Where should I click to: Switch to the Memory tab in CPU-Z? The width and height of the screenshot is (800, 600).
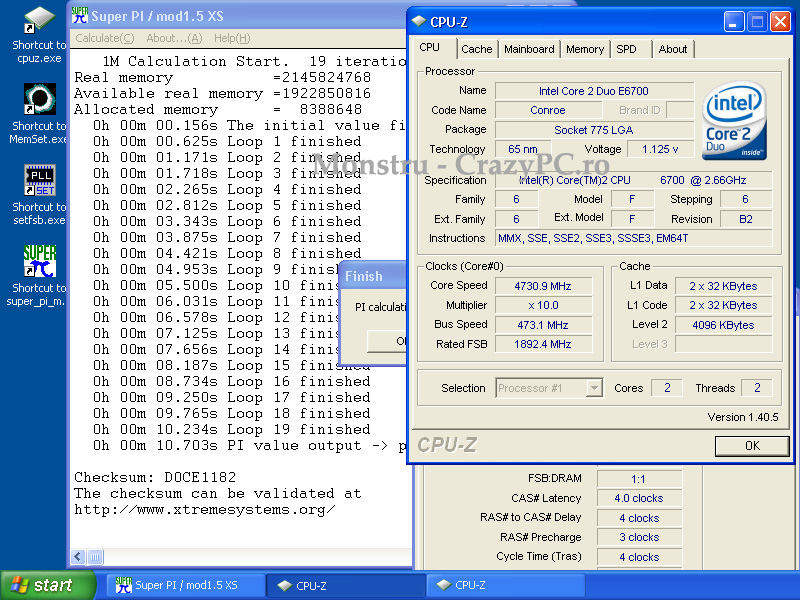[585, 49]
